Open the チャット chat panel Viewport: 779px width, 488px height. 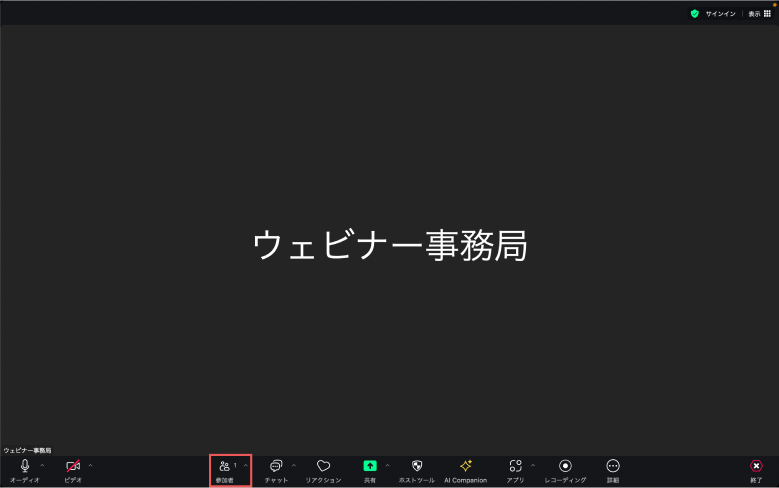point(276,467)
